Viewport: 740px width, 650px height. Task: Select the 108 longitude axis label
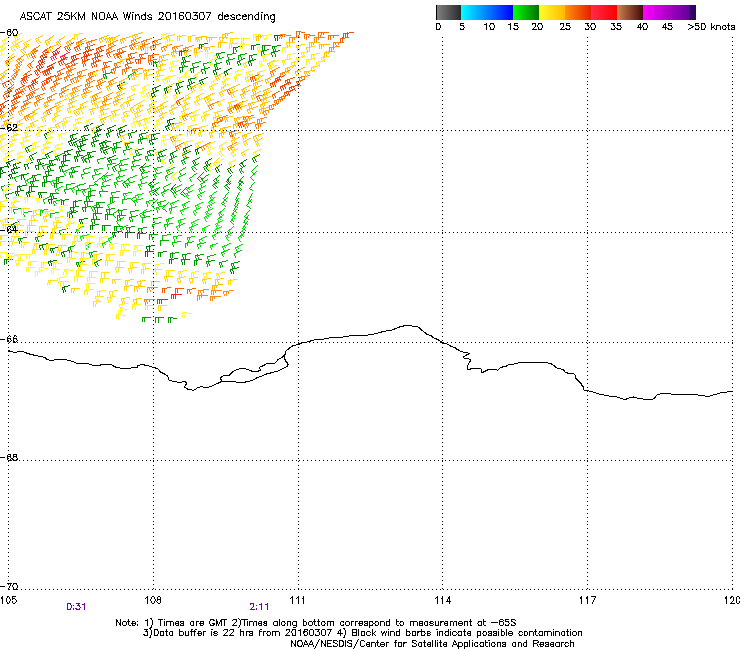[153, 600]
